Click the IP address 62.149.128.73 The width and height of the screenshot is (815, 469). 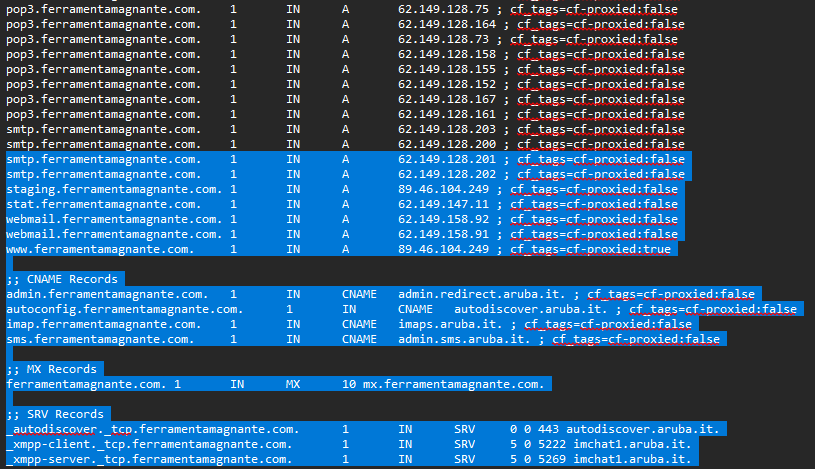(443, 40)
